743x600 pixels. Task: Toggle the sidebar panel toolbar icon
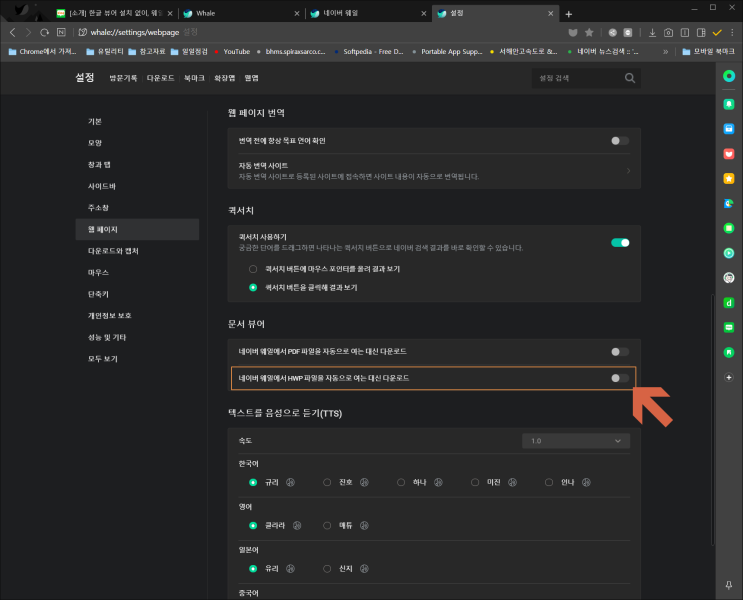tap(701, 32)
